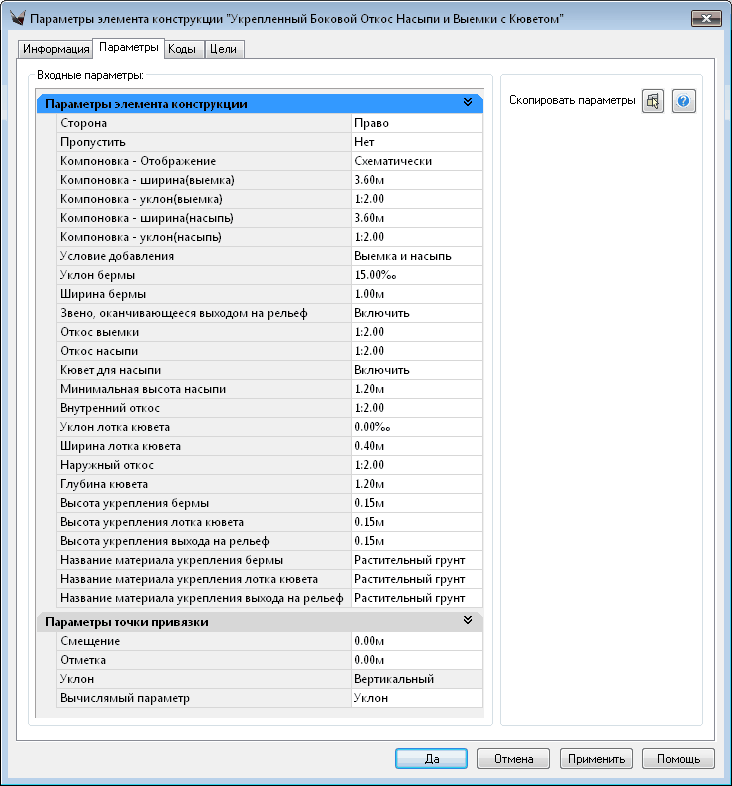Edit the Ширина бермы value field
The width and height of the screenshot is (732, 786).
pos(415,294)
